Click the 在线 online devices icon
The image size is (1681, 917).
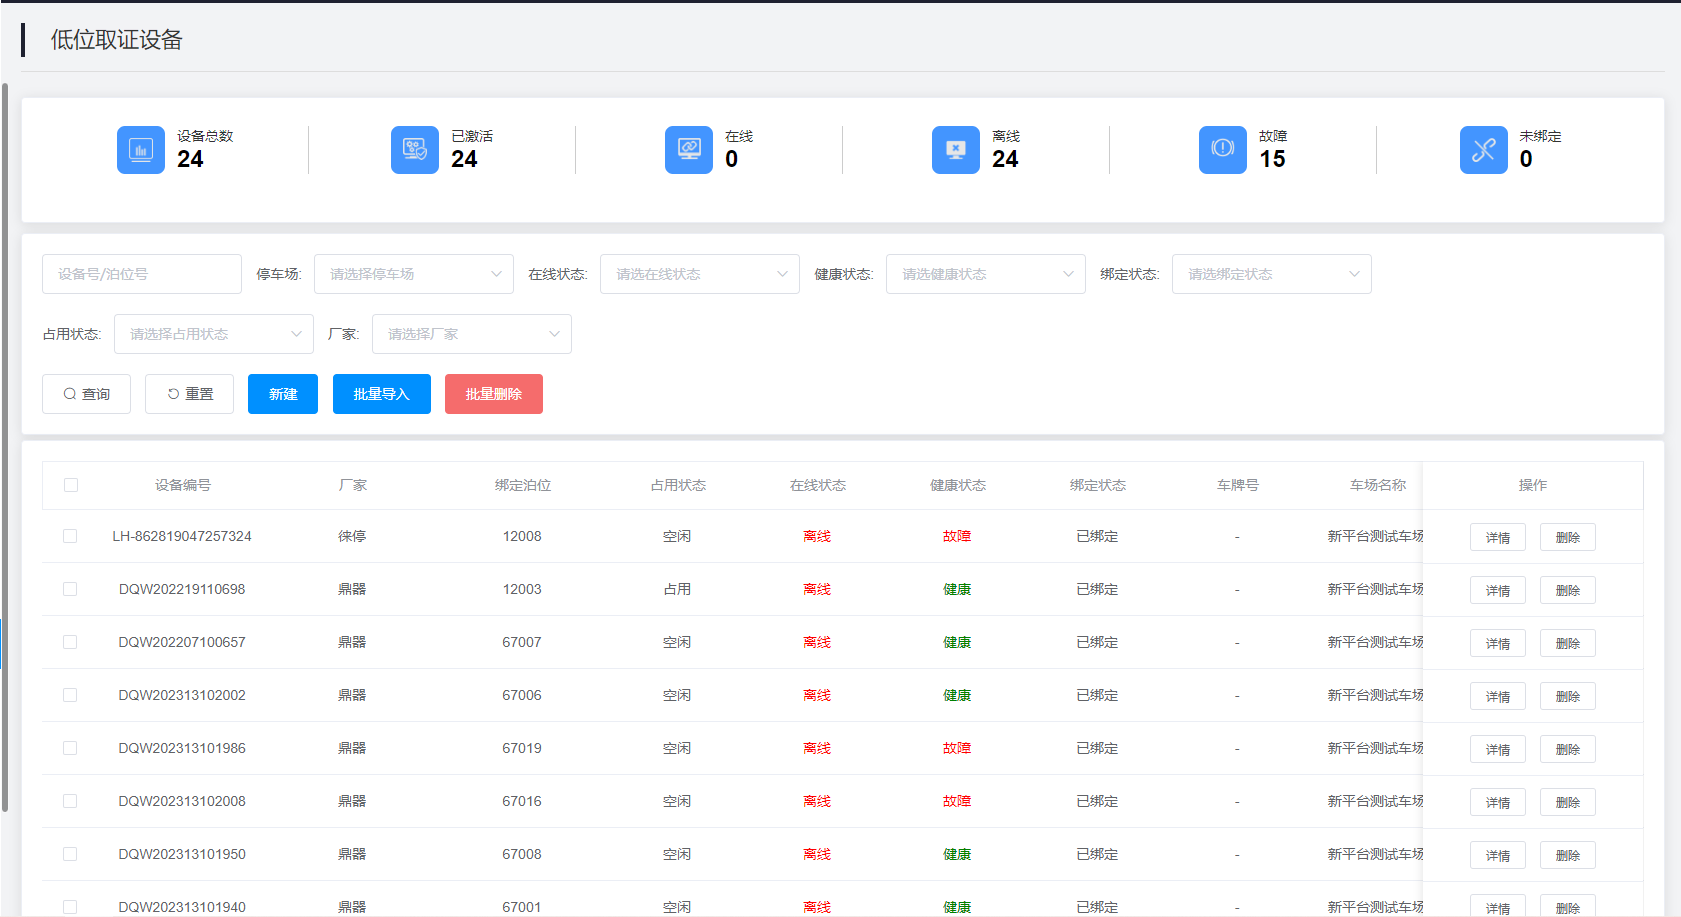click(689, 150)
